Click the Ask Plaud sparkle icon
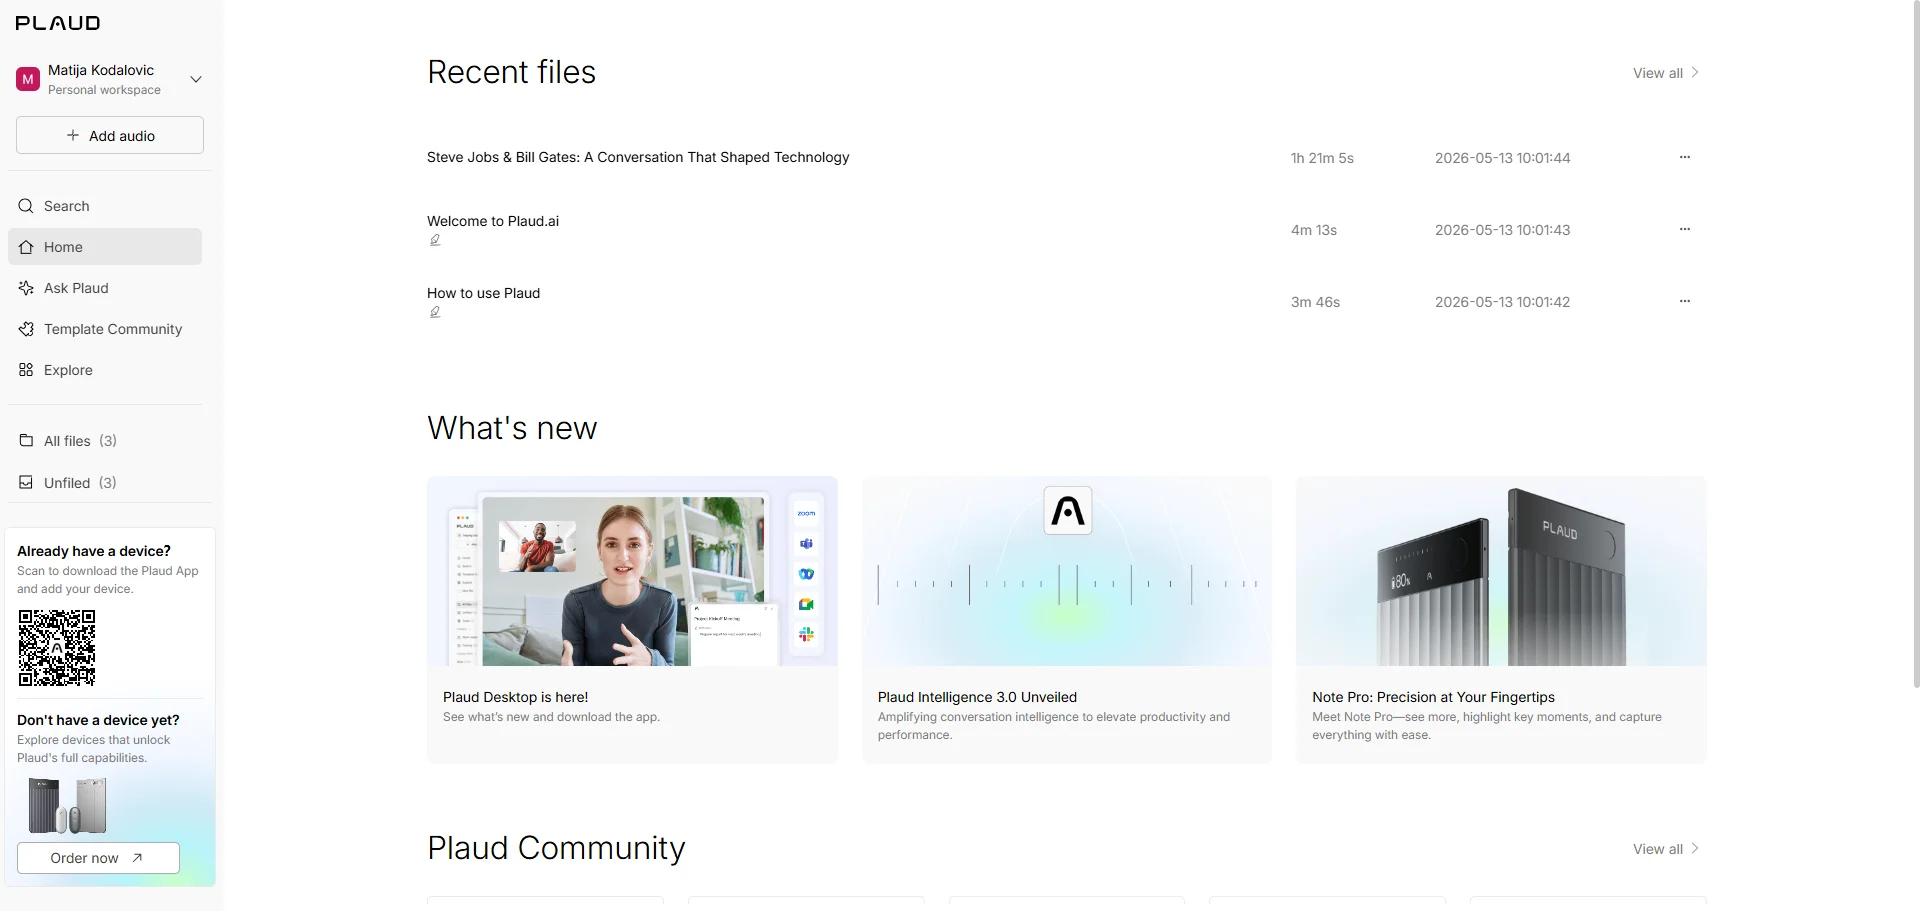Viewport: 1920px width, 911px height. point(26,288)
